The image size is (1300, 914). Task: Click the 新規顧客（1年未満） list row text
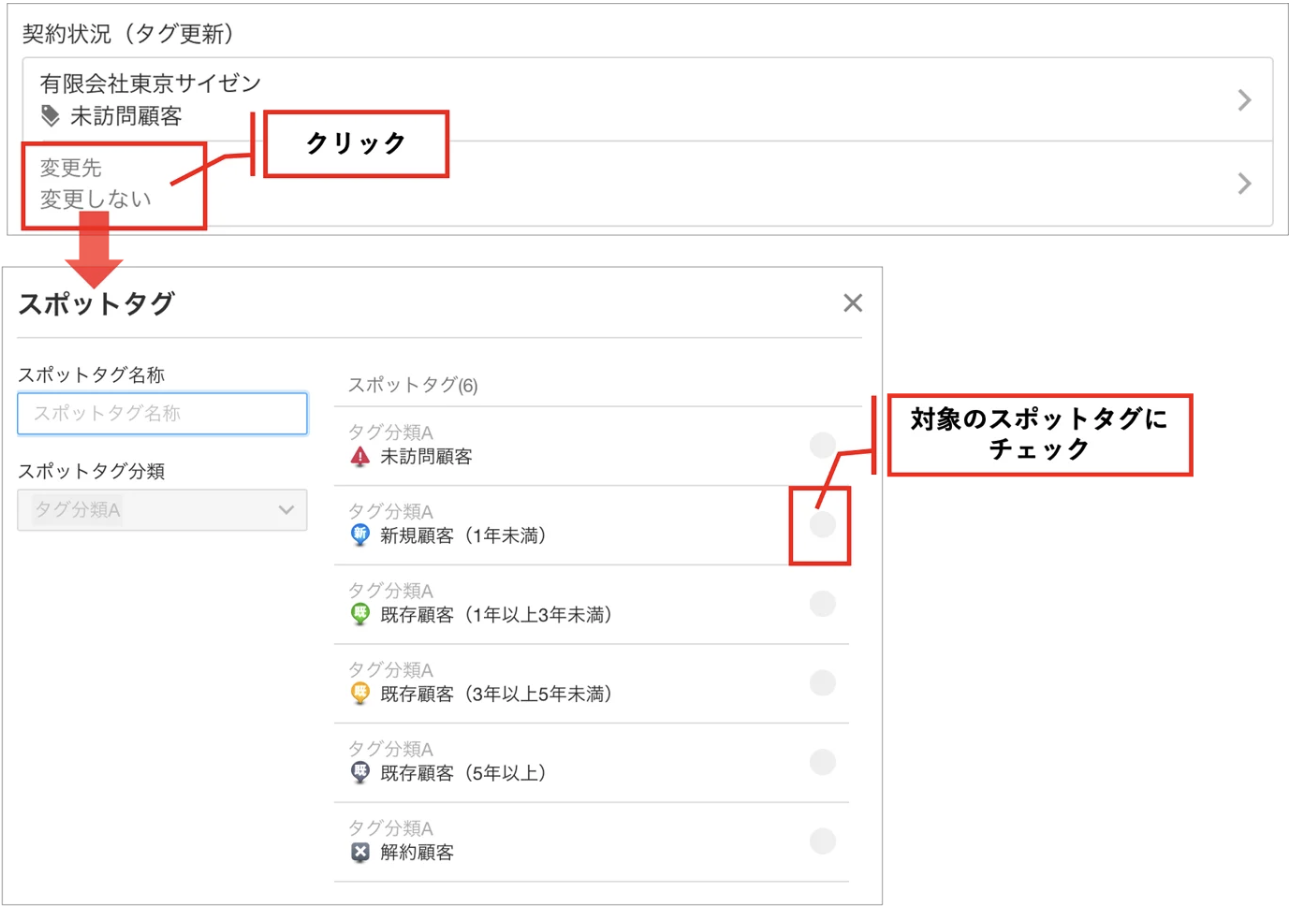point(463,536)
